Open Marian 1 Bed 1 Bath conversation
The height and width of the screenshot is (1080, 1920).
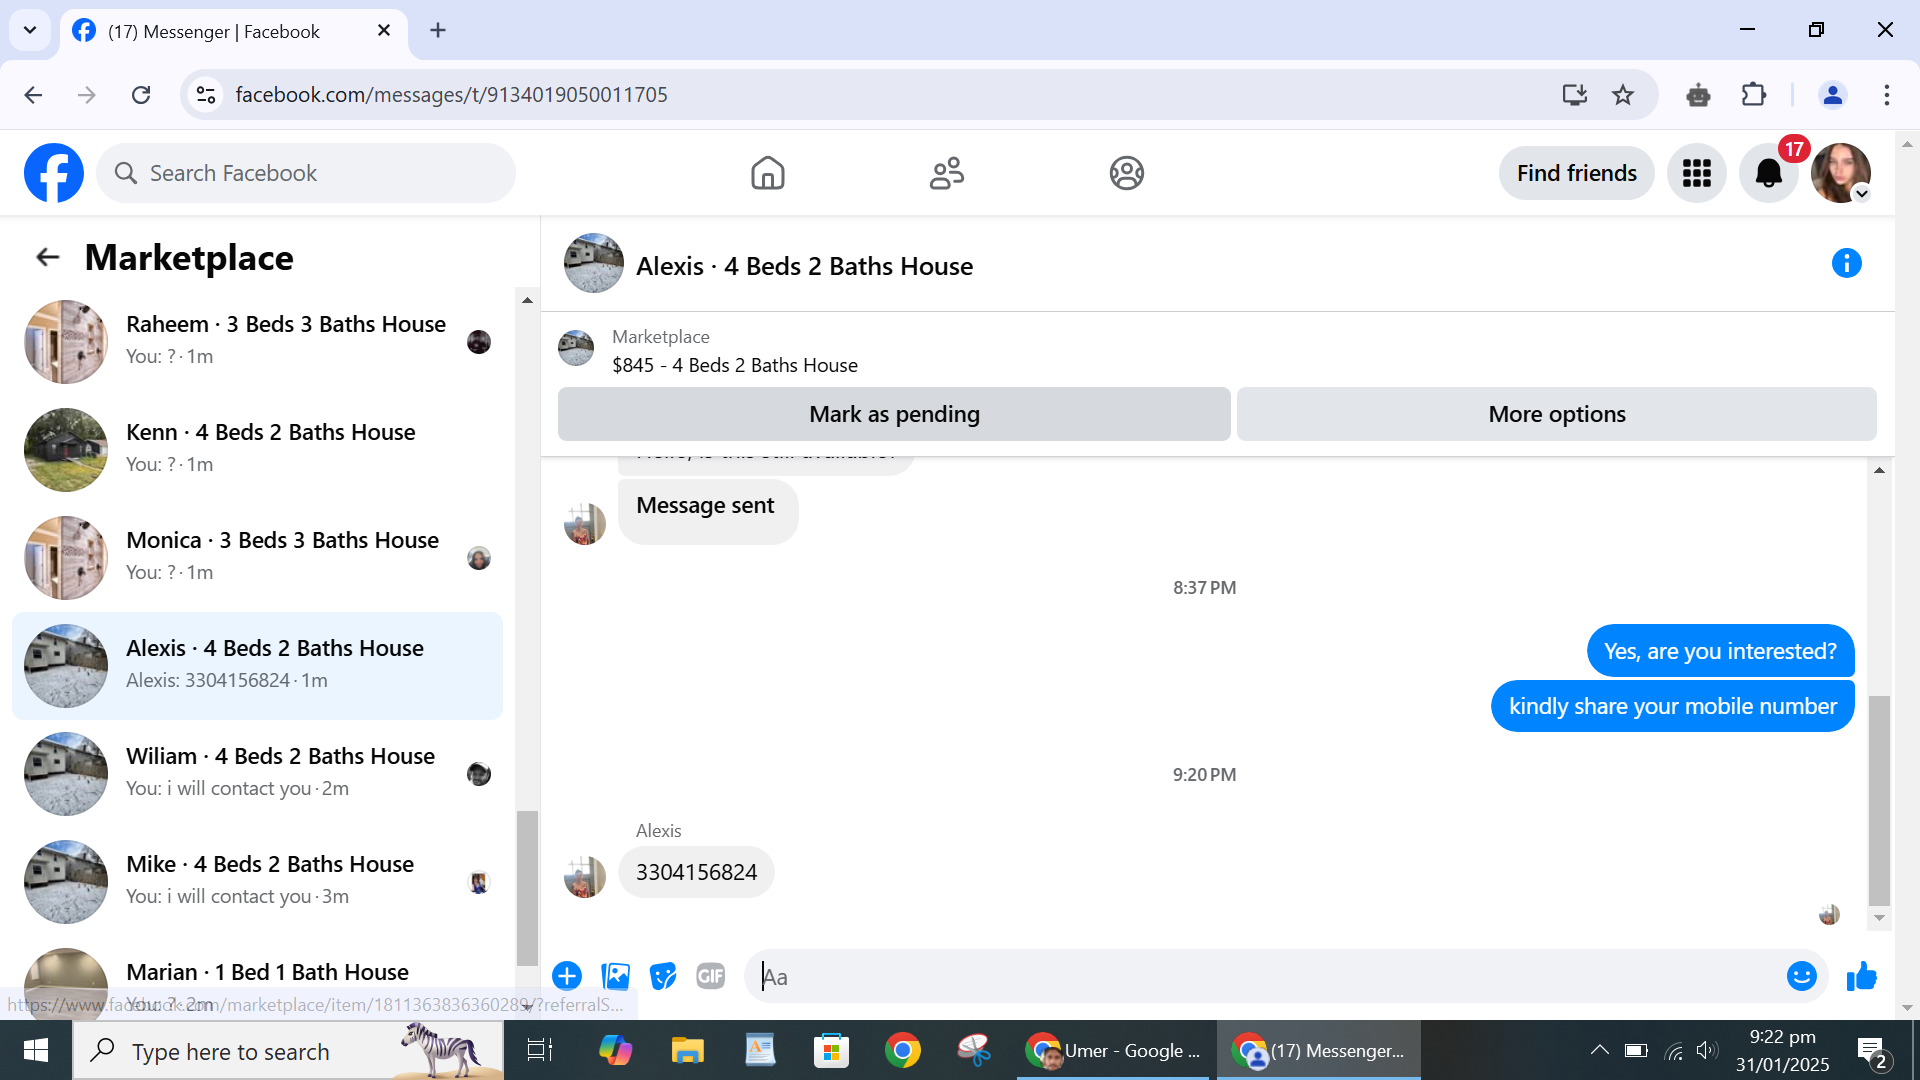[x=257, y=980]
